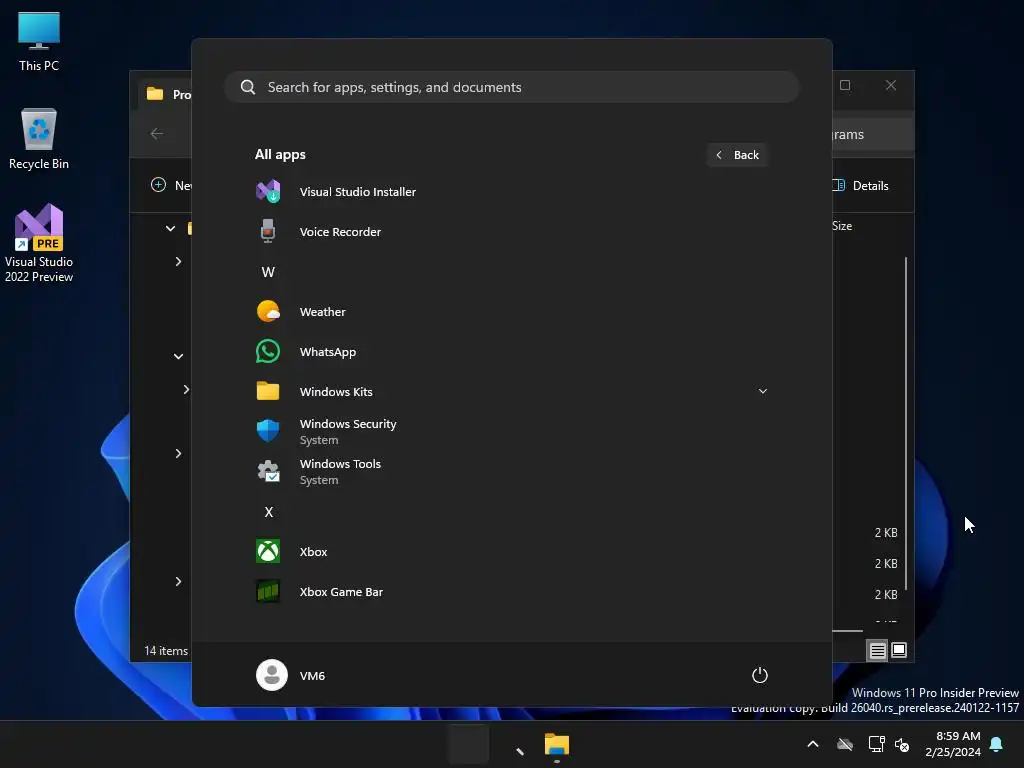Click the muted volume tray icon
Image resolution: width=1024 pixels, height=768 pixels.
(x=902, y=744)
